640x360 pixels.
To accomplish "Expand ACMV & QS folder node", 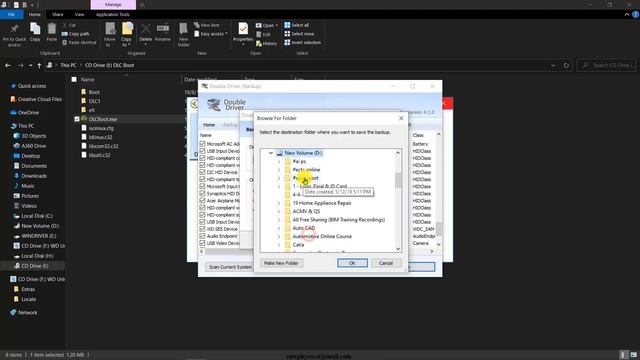I will click(x=279, y=211).
